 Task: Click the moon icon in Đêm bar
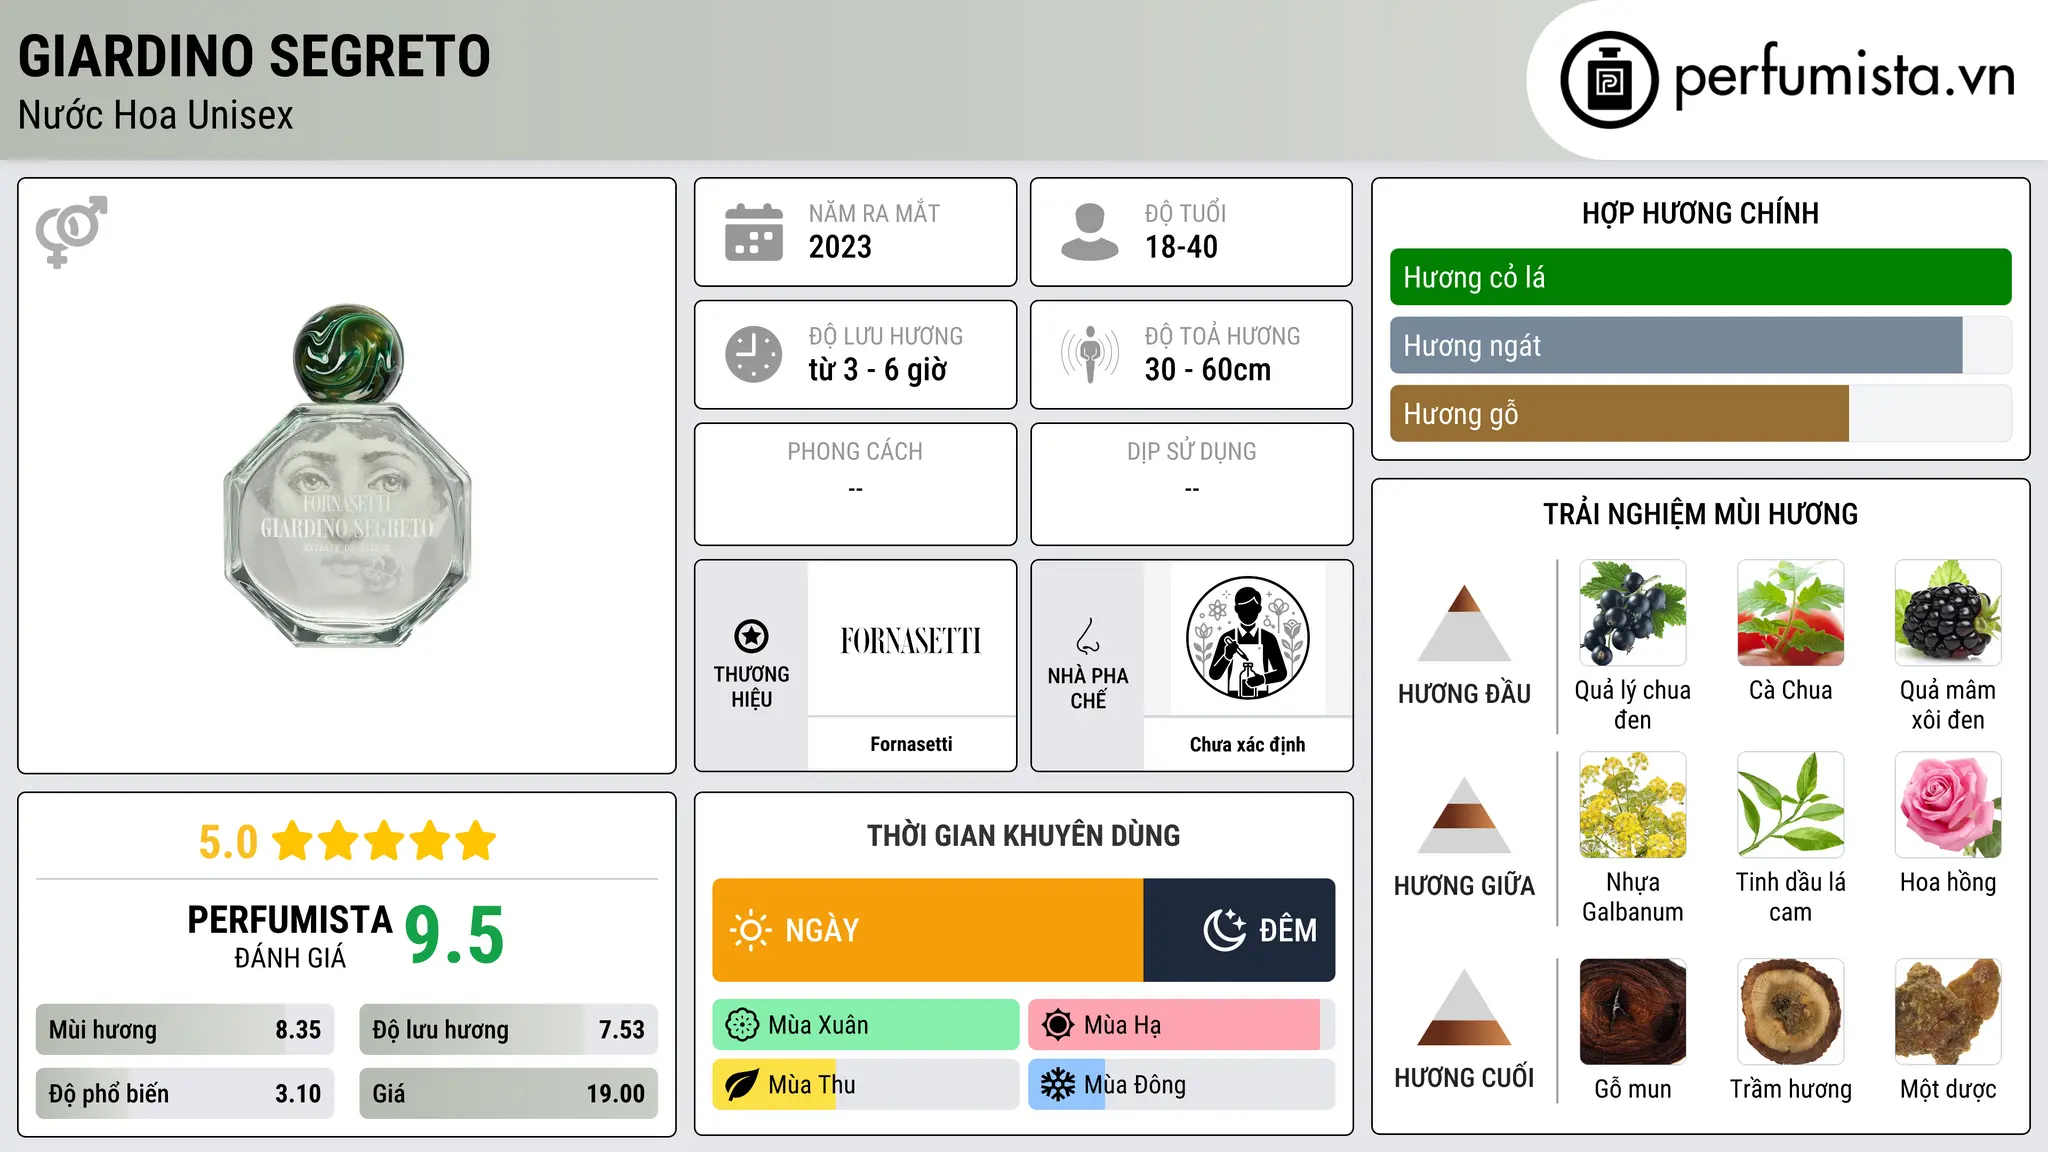click(1225, 930)
